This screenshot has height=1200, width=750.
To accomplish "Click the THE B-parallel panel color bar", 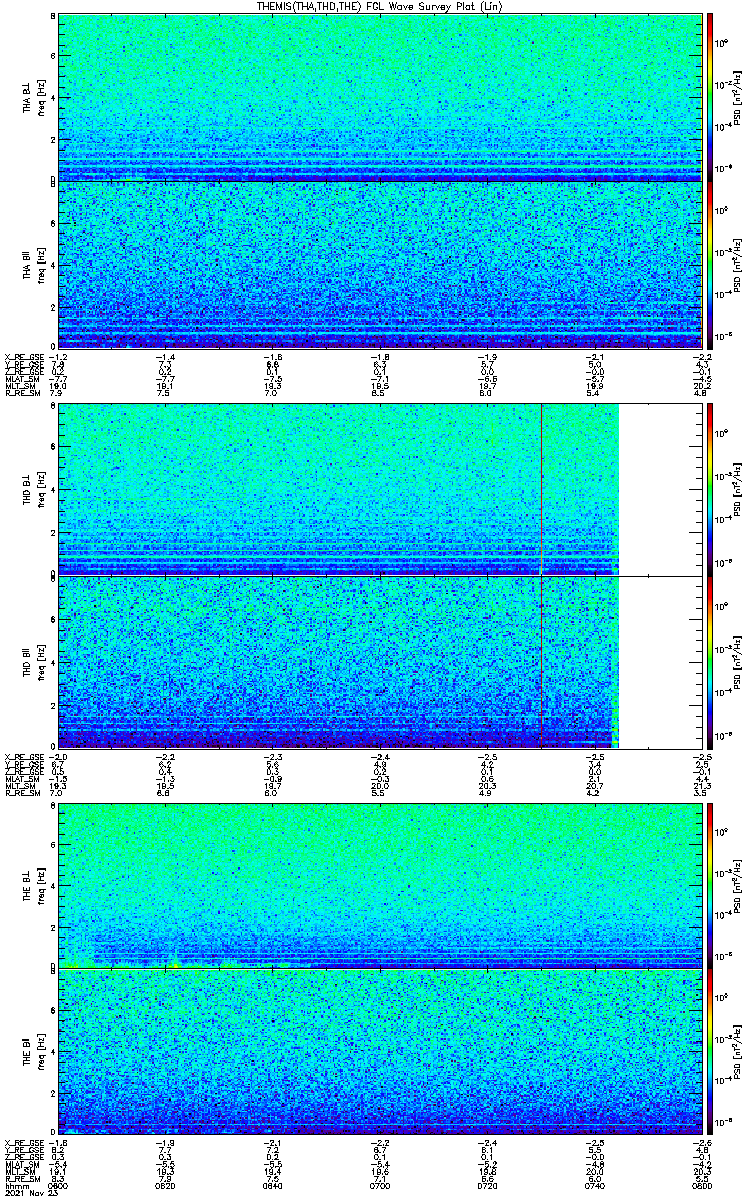I will coord(710,1053).
